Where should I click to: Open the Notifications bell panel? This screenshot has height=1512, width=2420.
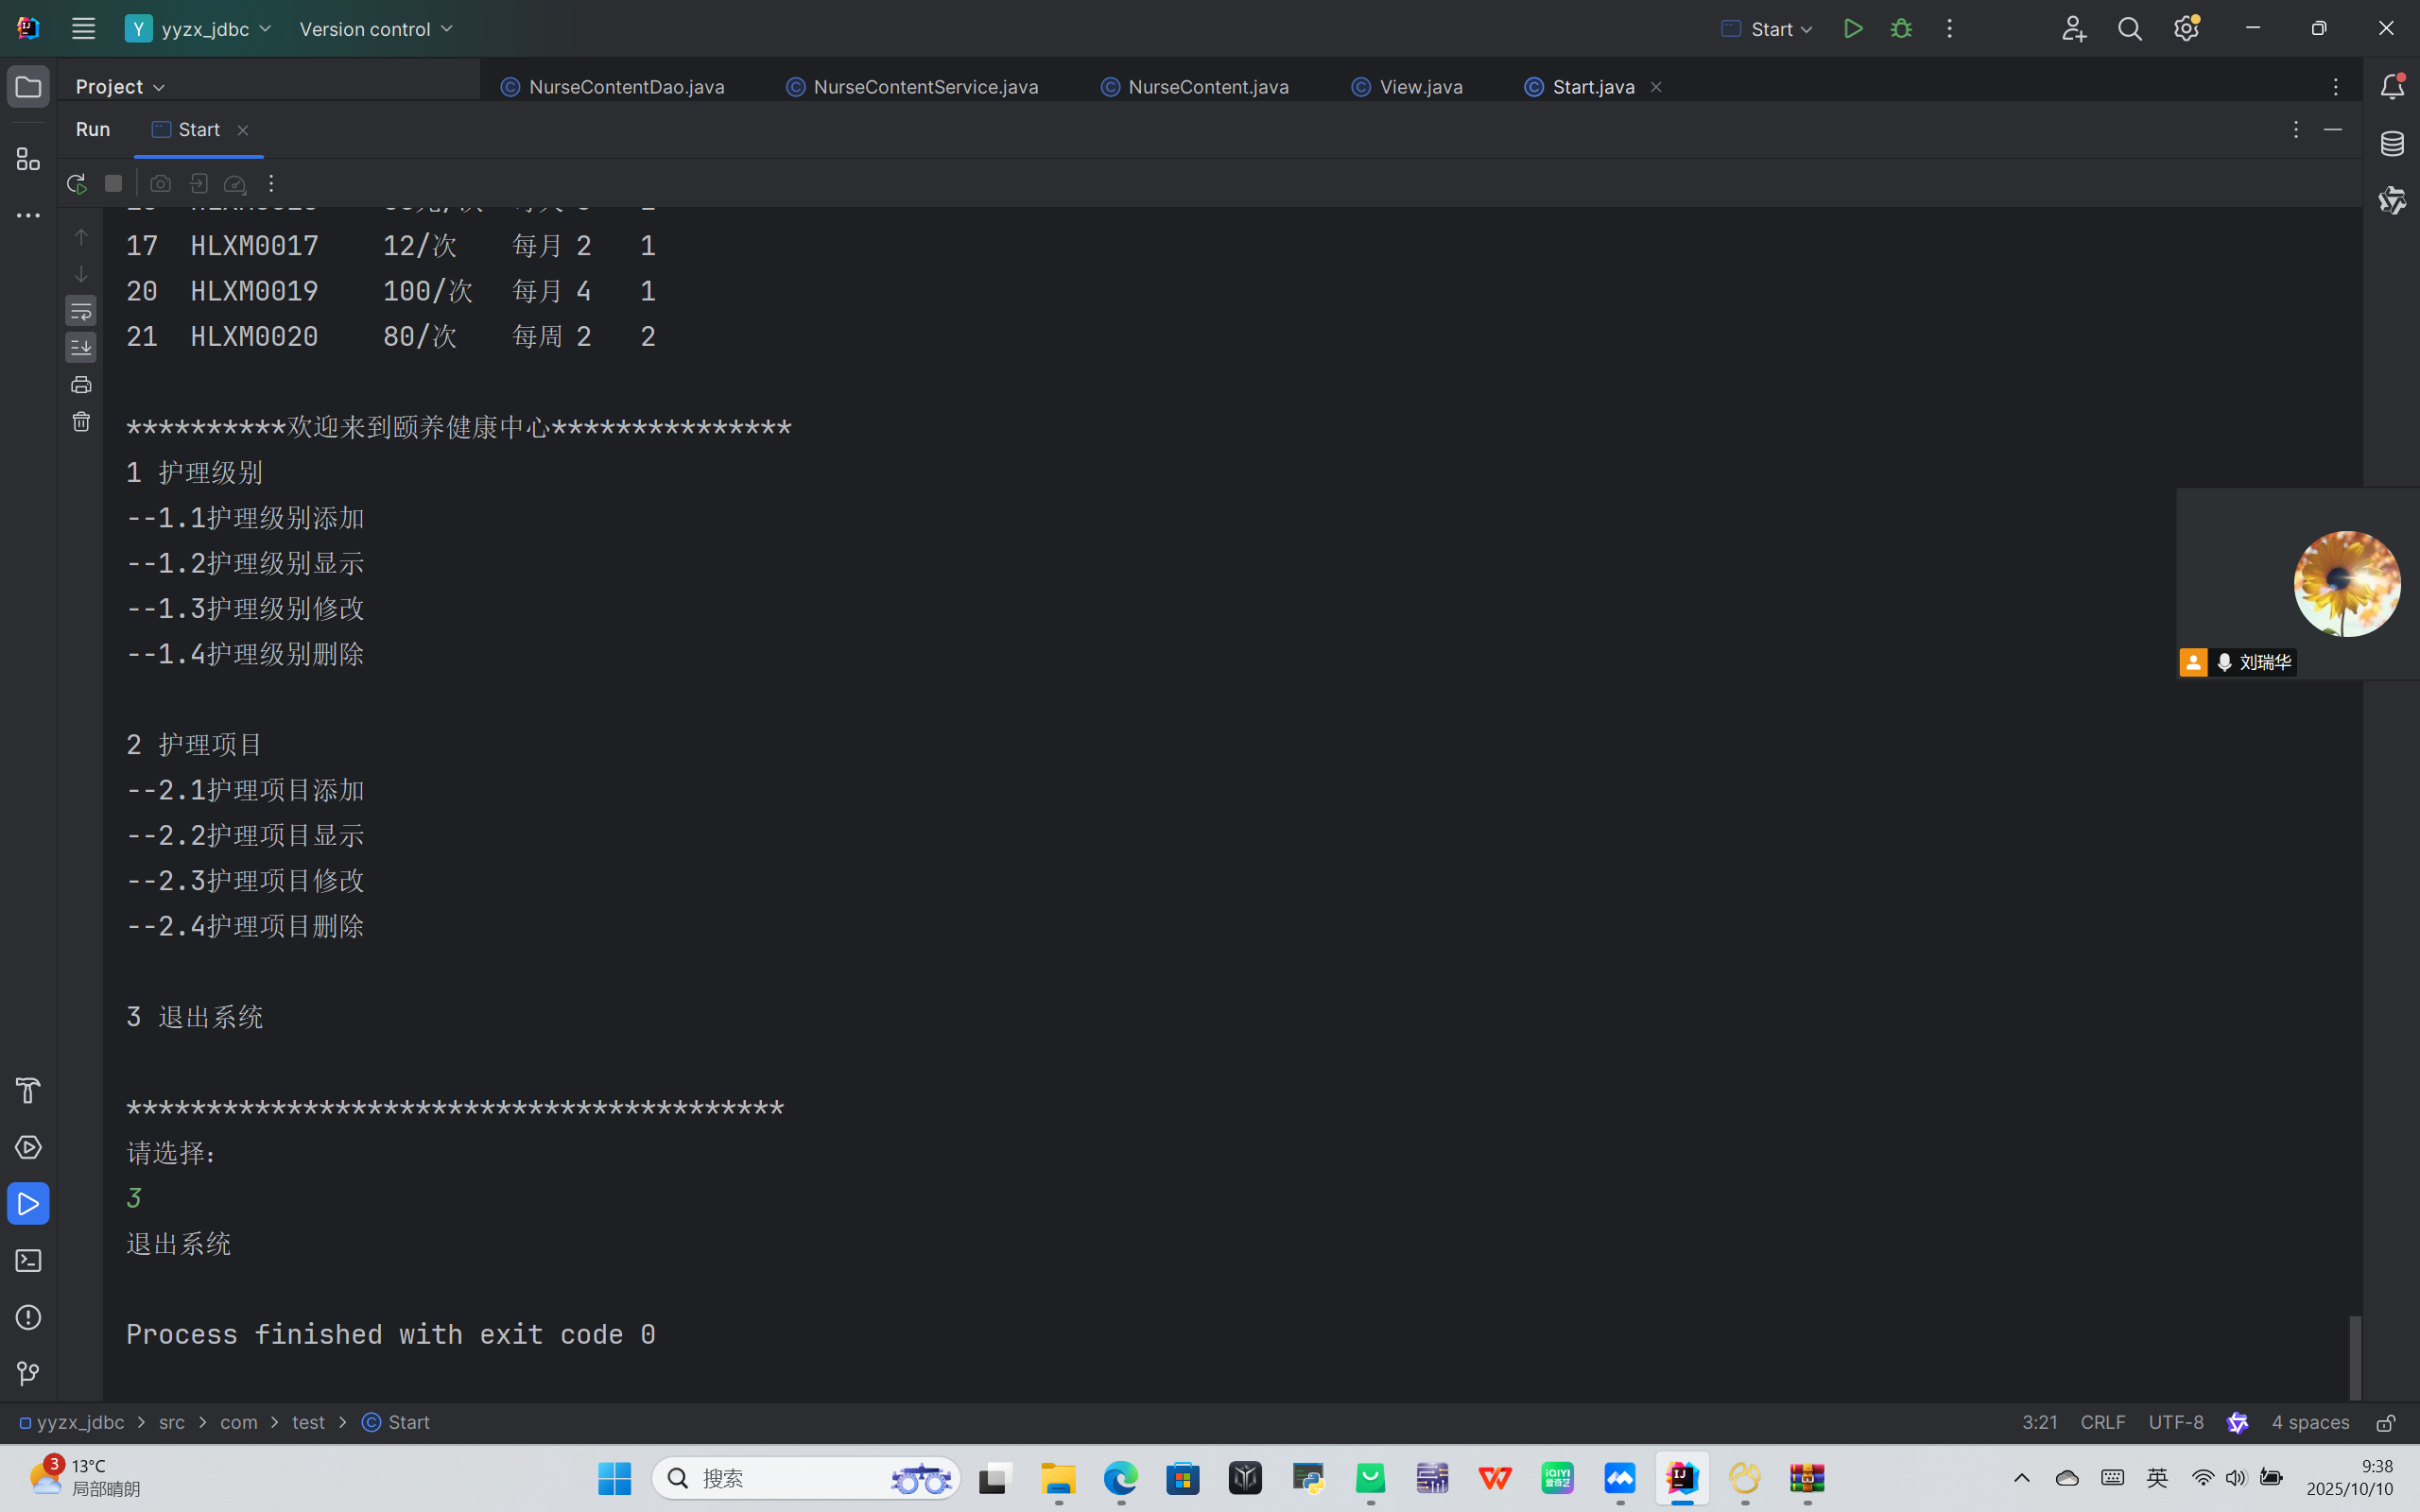[x=2392, y=87]
